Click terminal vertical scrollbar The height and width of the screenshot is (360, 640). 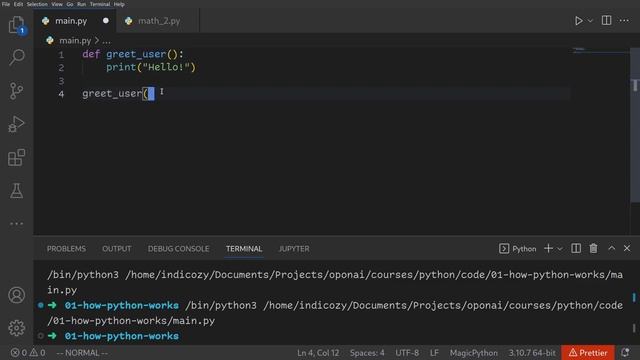634,298
